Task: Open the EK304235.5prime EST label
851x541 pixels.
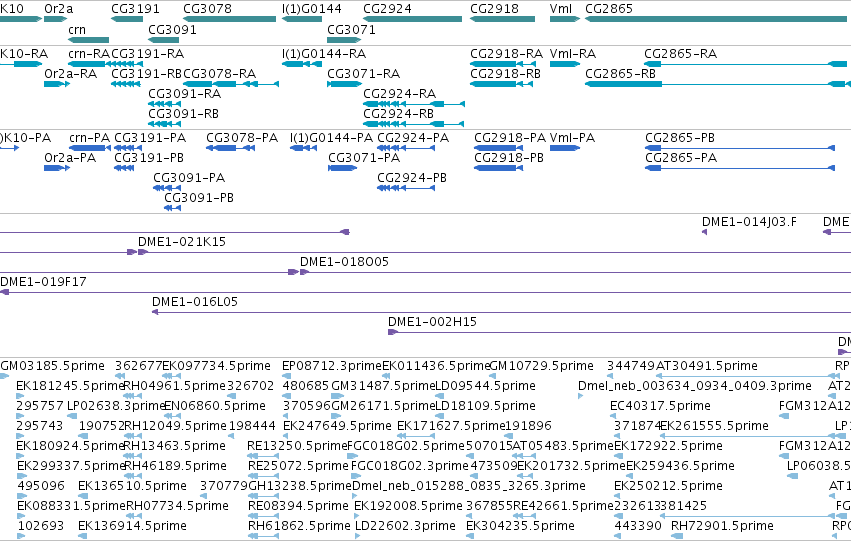Action: tap(520, 526)
